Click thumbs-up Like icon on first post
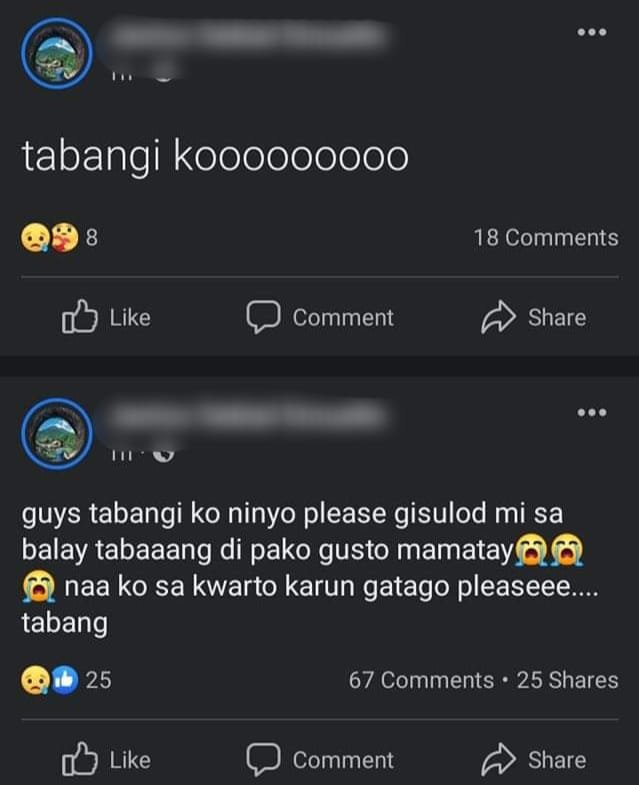 [80, 316]
